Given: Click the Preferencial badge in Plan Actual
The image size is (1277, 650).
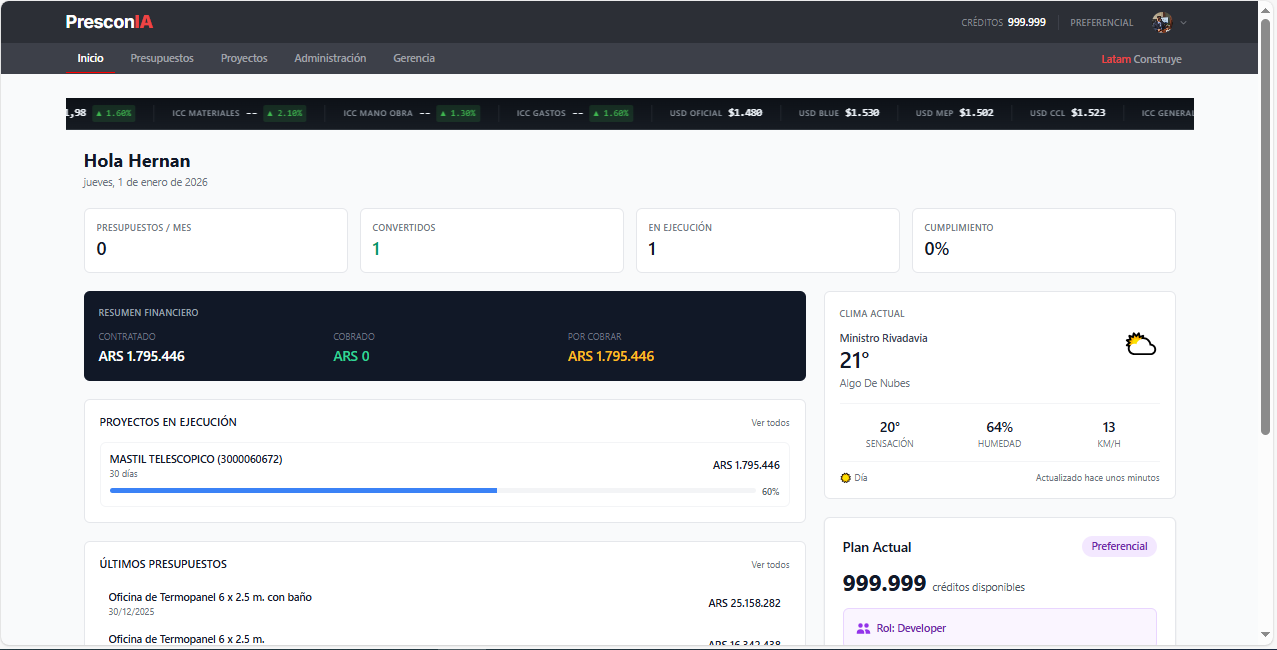Looking at the screenshot, I should pyautogui.click(x=1119, y=546).
